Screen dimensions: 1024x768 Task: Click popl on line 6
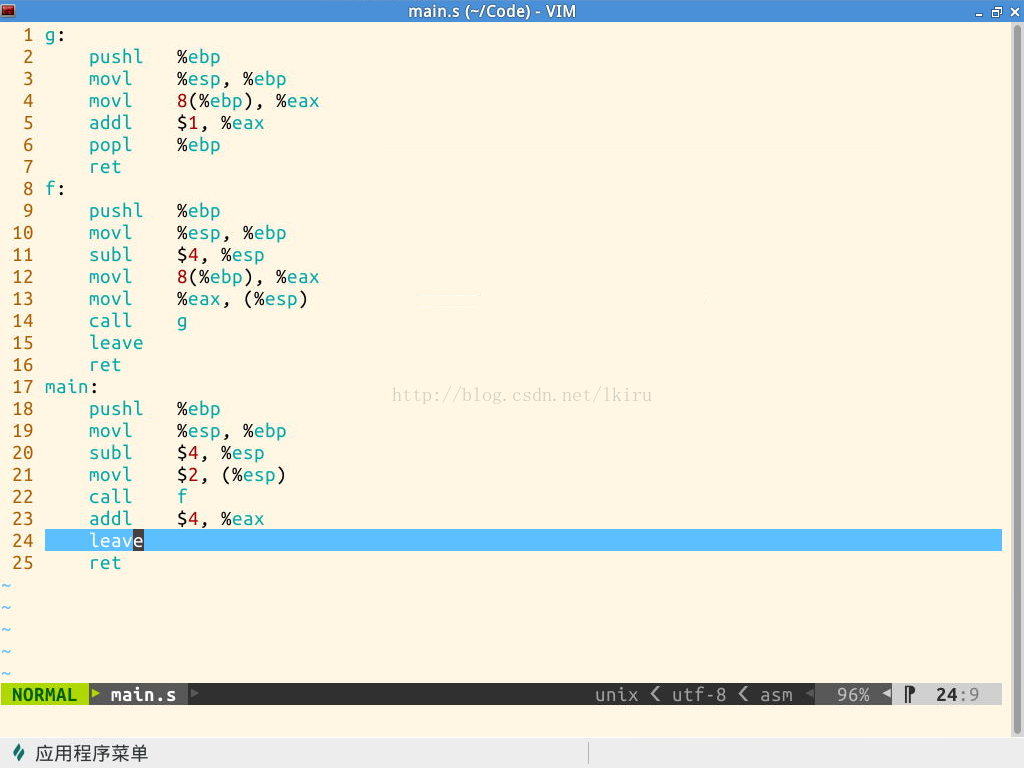click(110, 145)
